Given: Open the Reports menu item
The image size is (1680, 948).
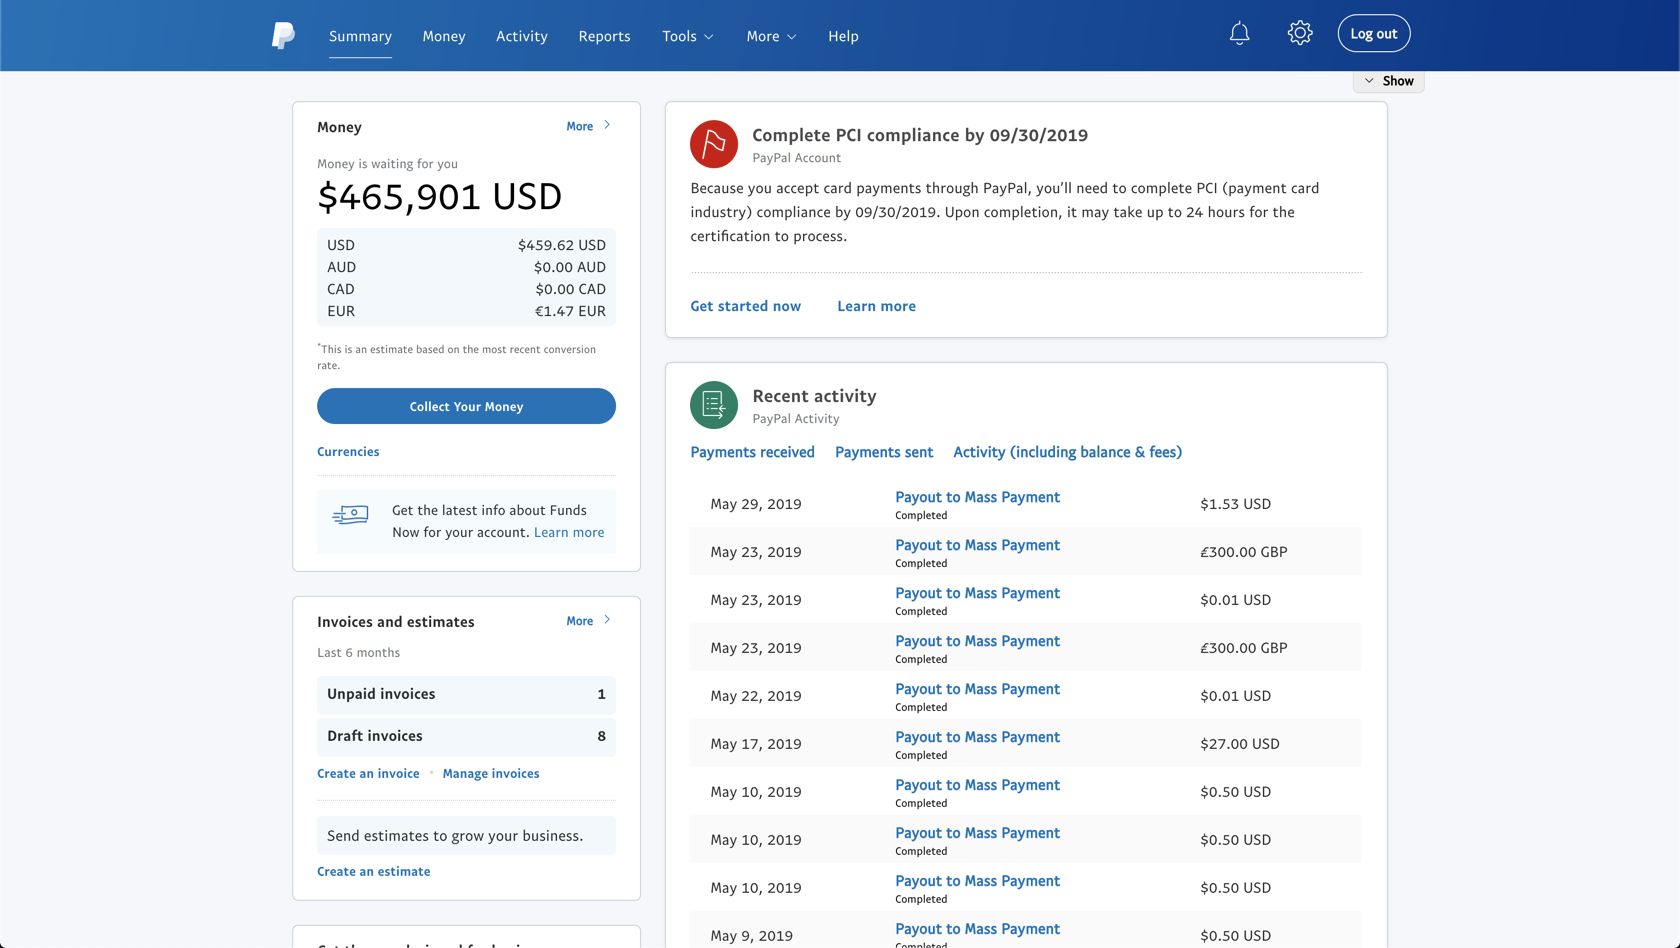Looking at the screenshot, I should (604, 36).
